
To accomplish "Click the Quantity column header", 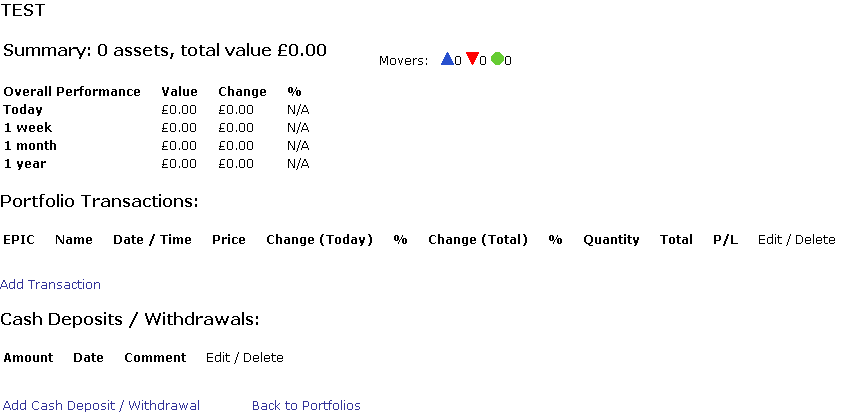I will click(x=611, y=240).
